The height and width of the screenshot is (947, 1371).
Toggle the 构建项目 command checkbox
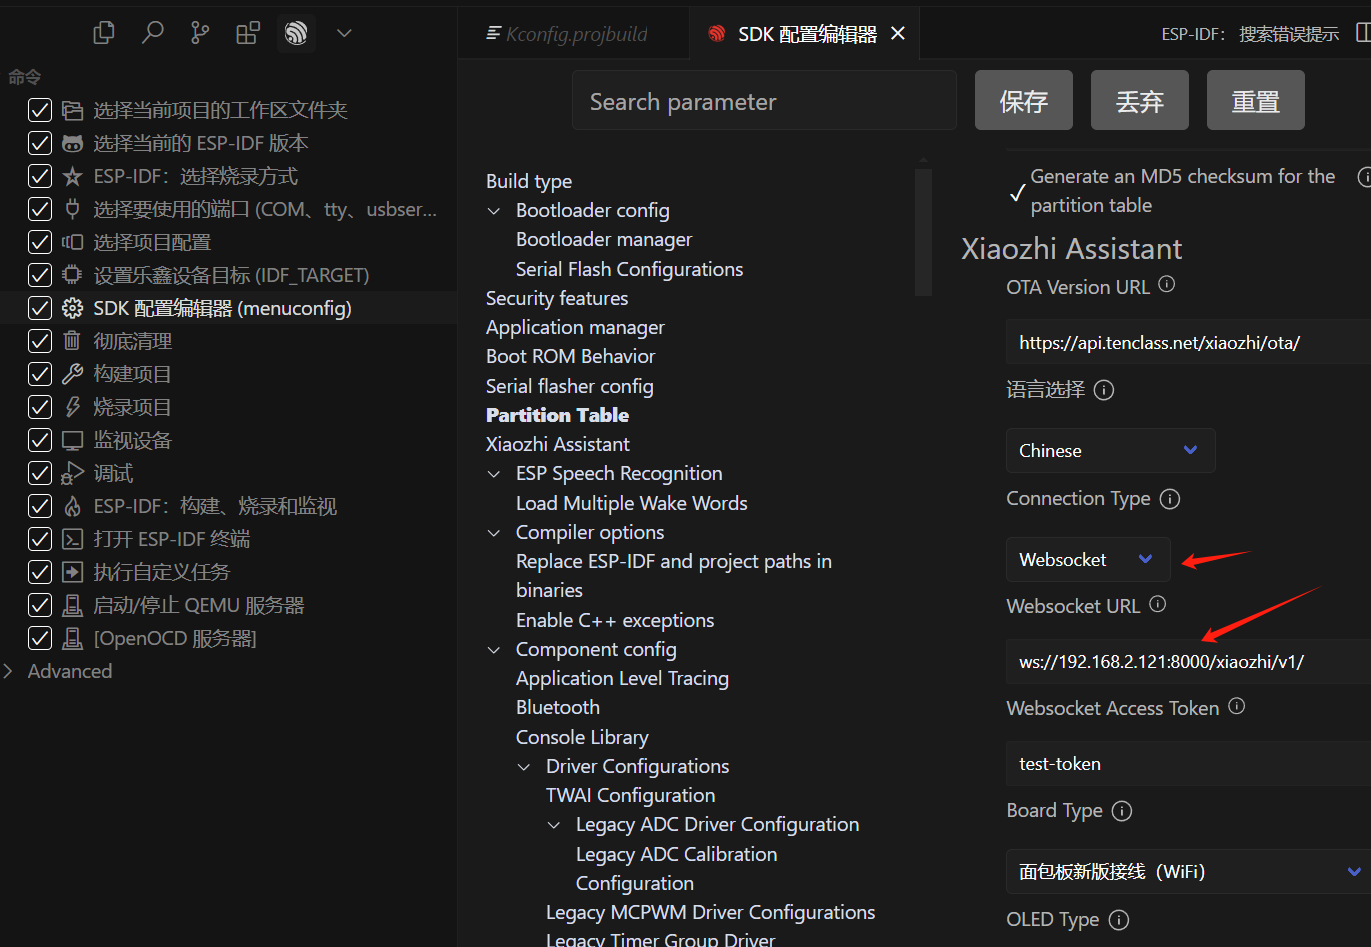click(x=40, y=374)
